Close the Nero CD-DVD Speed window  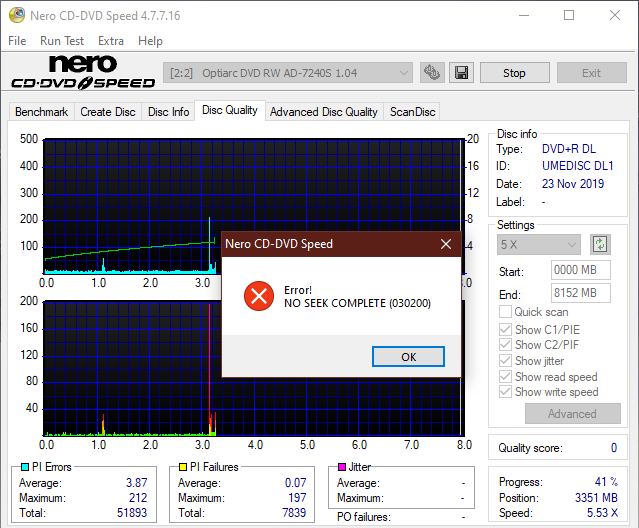tap(615, 15)
